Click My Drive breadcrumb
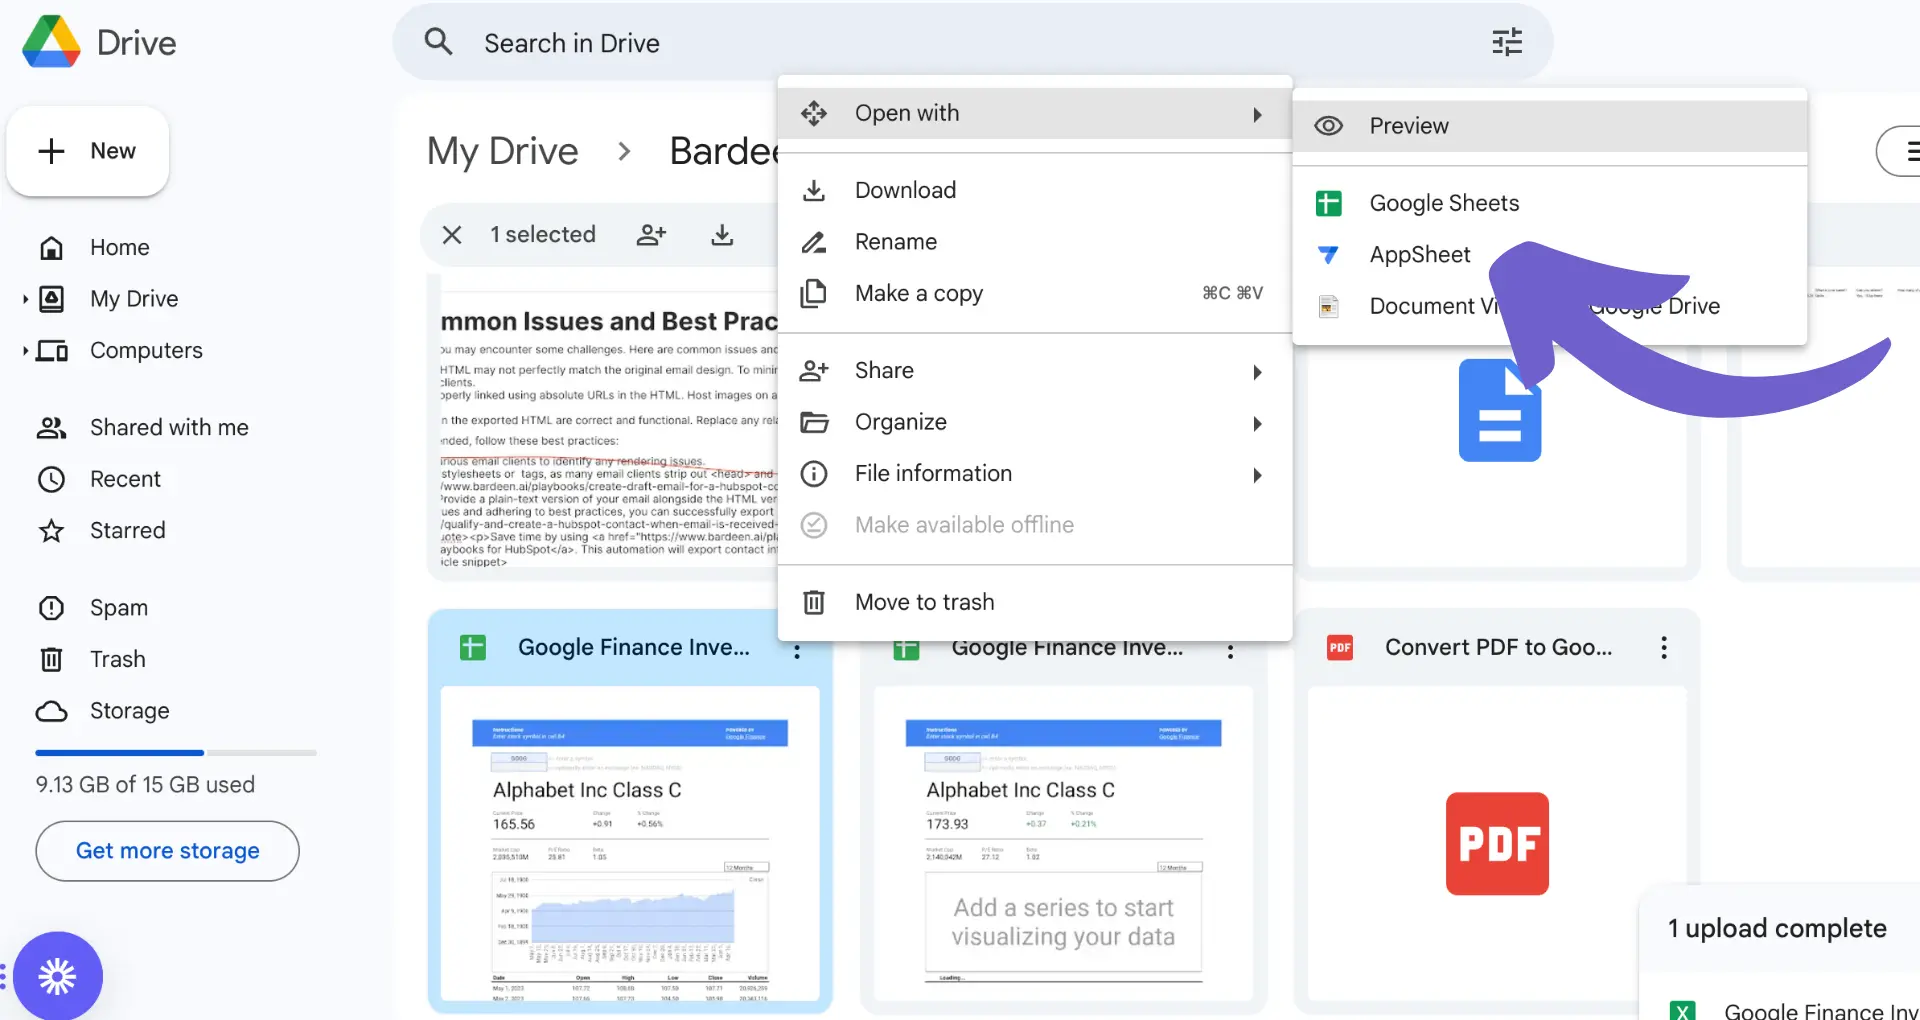 502,152
